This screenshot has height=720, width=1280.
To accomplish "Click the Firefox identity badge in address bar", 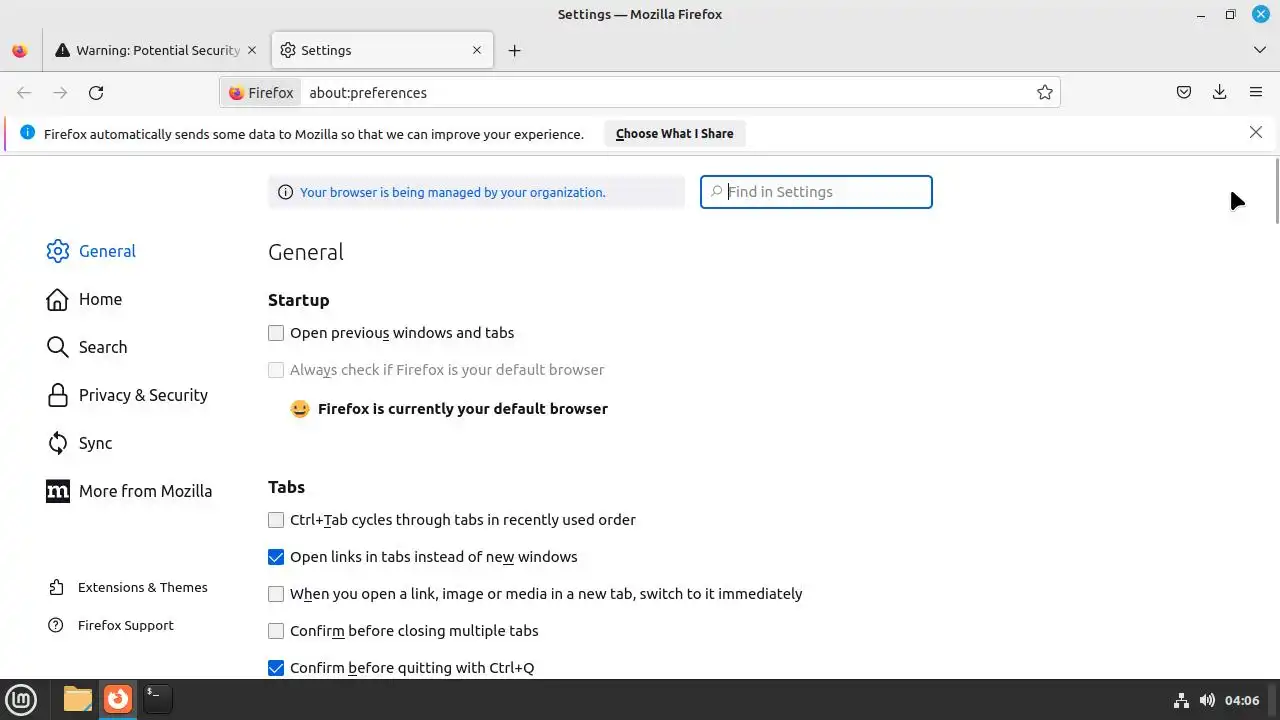I will tap(261, 93).
